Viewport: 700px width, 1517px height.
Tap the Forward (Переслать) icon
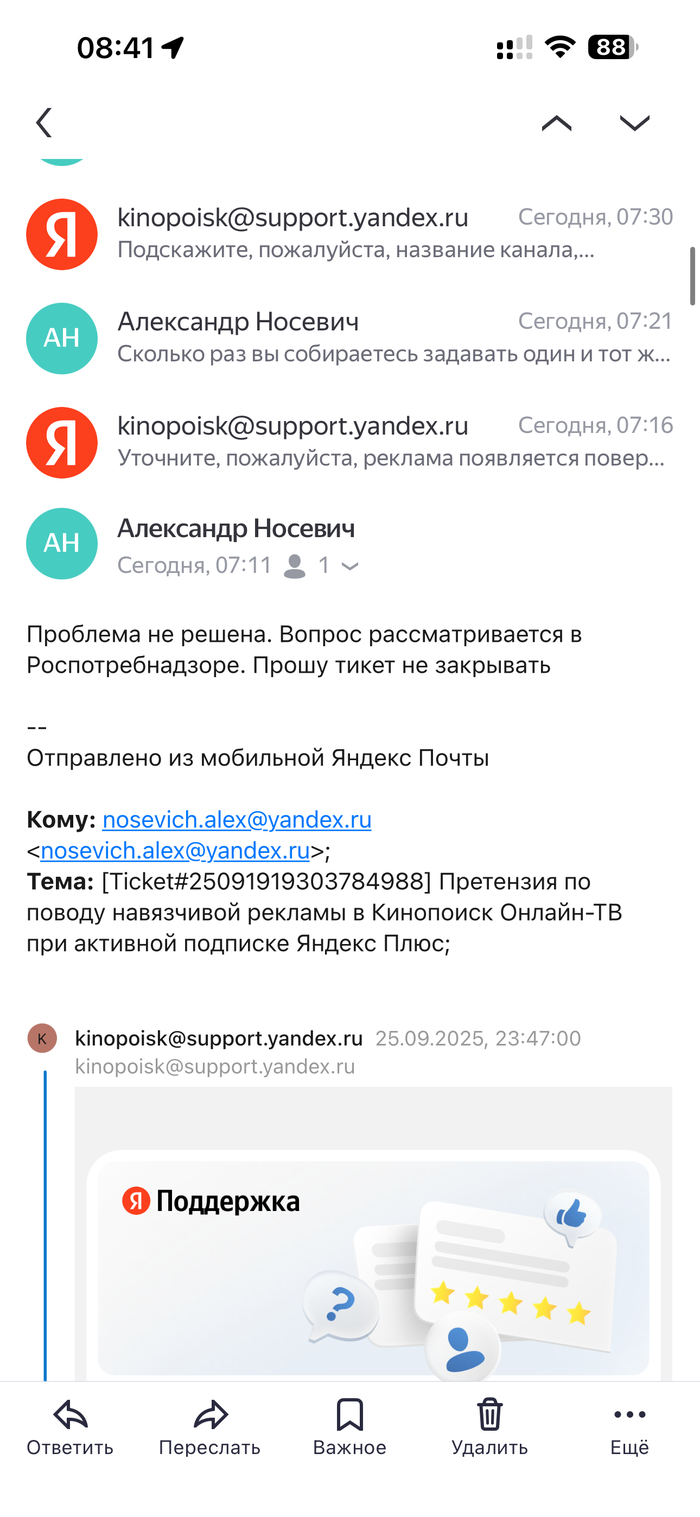coord(210,1414)
